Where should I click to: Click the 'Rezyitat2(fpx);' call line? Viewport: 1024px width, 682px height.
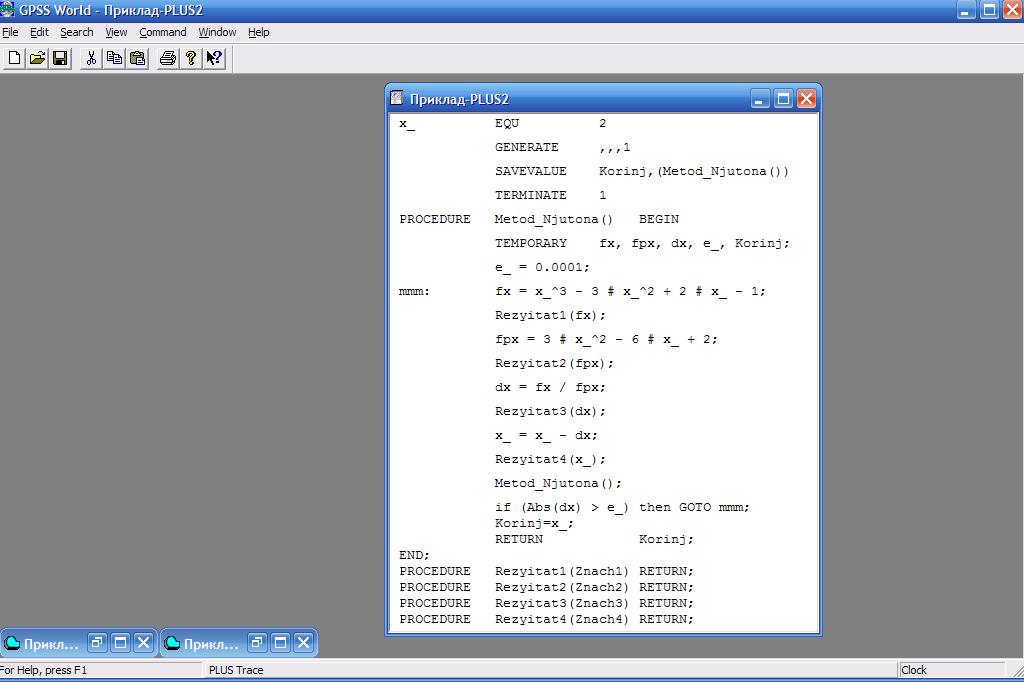pos(554,363)
